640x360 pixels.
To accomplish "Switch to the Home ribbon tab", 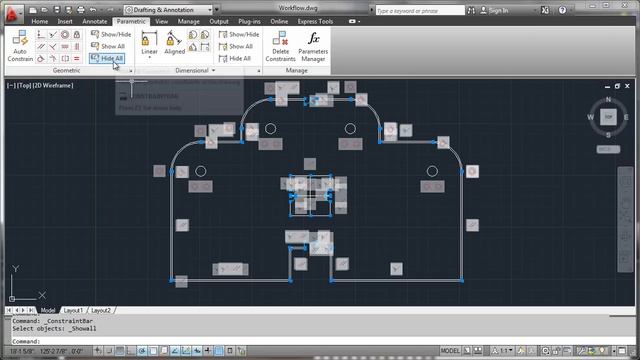I will tap(40, 21).
